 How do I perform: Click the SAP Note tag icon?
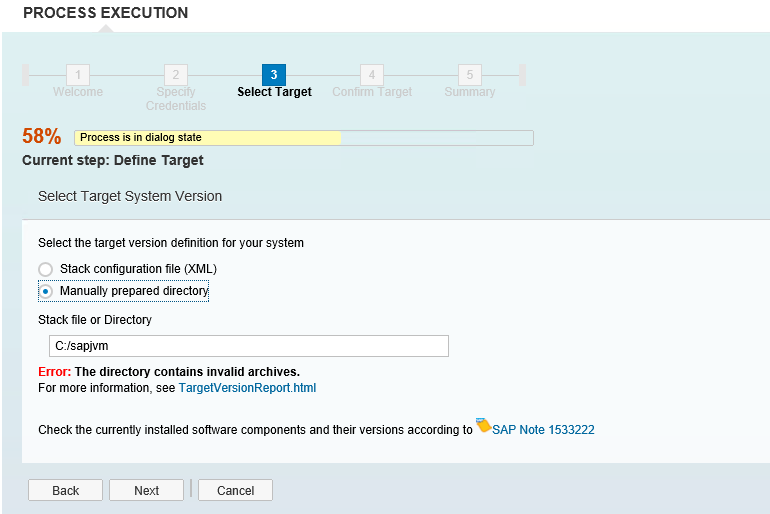(483, 425)
